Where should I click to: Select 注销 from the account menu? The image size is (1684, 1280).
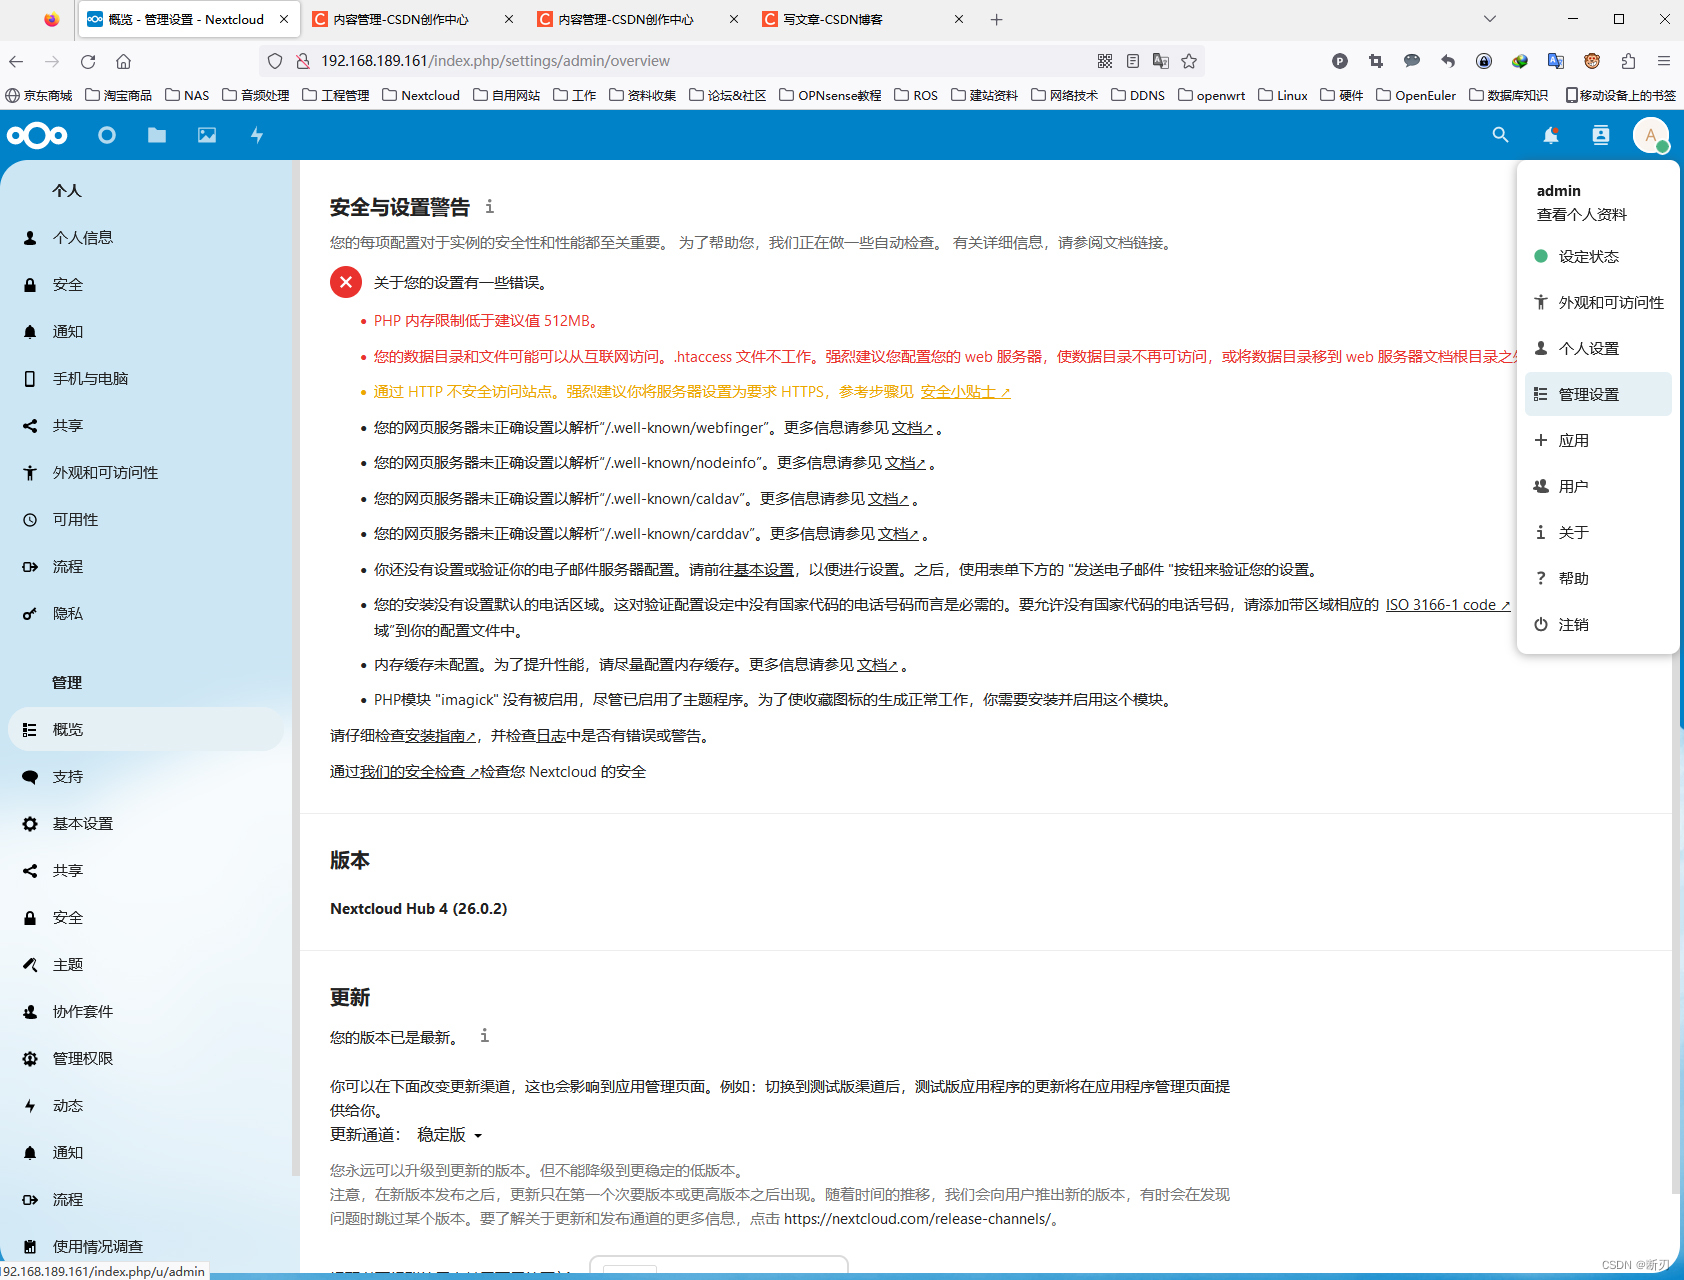coord(1573,624)
